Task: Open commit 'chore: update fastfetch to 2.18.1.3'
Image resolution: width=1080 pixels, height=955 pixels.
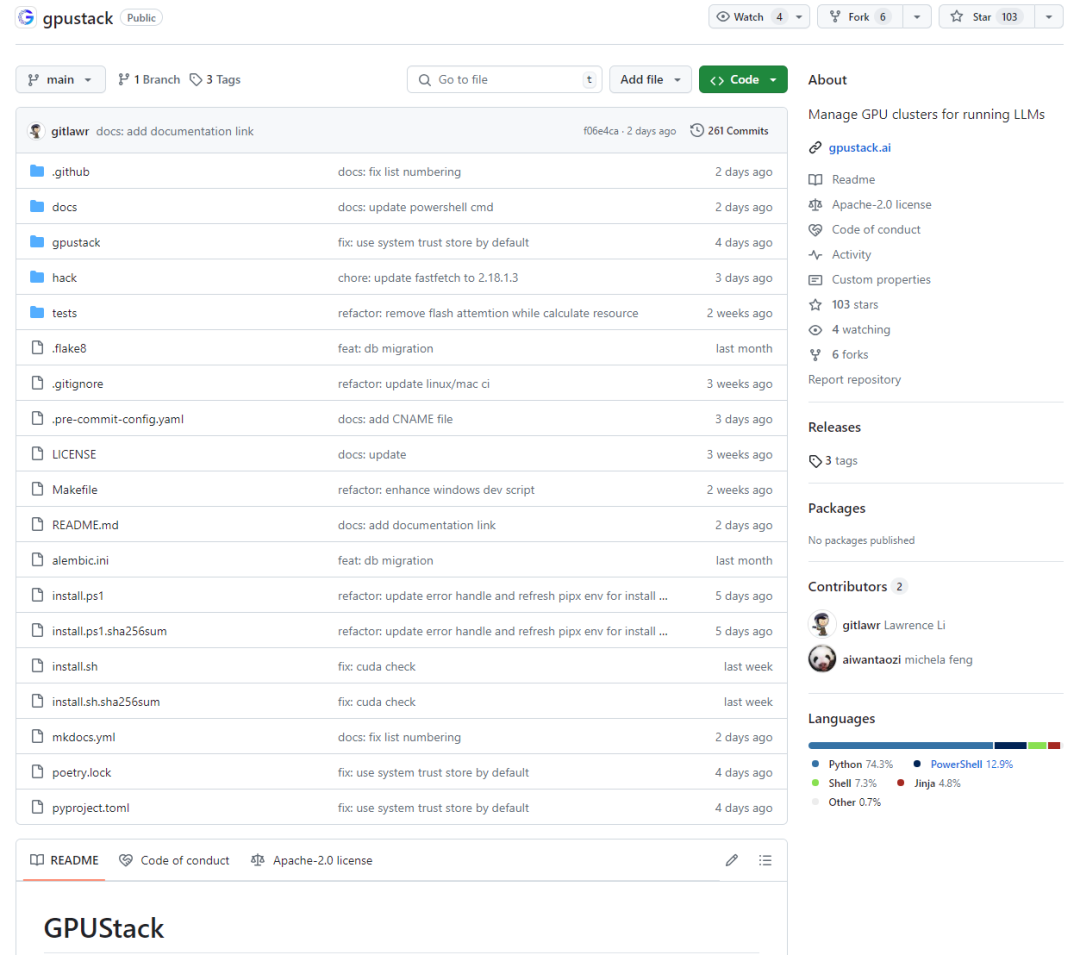Action: coord(428,277)
